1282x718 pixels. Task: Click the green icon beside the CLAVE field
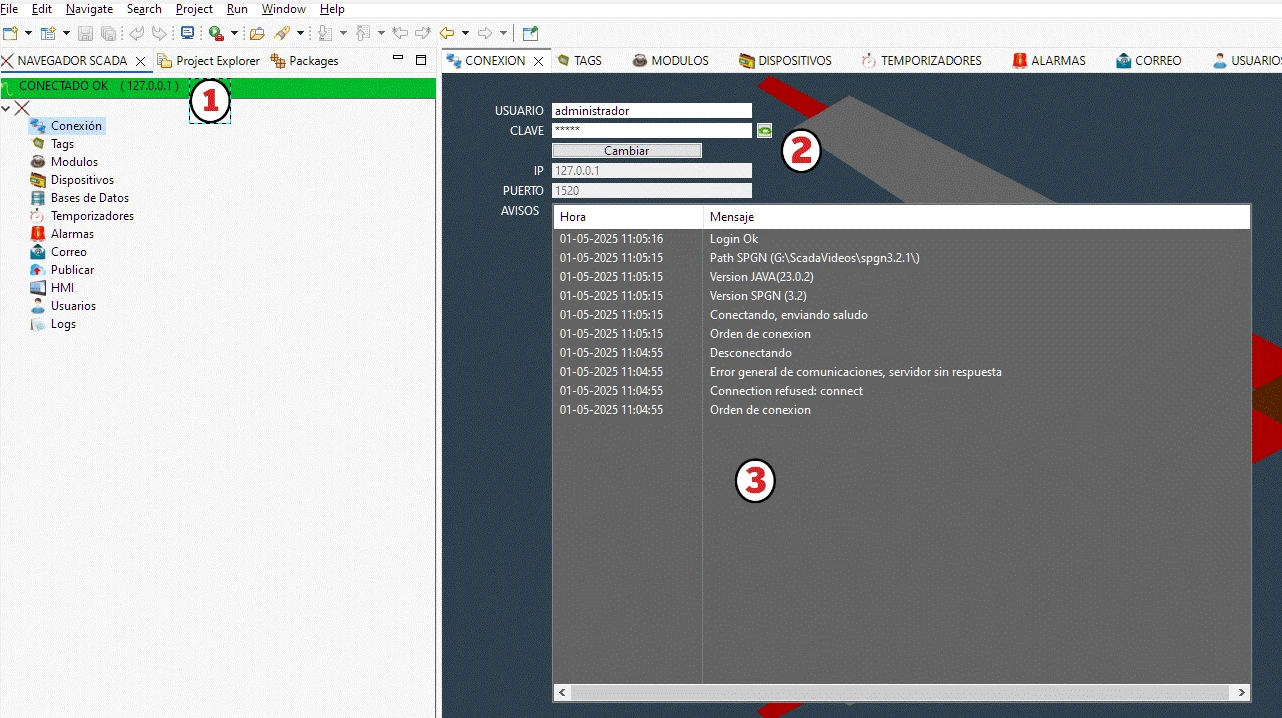[764, 130]
